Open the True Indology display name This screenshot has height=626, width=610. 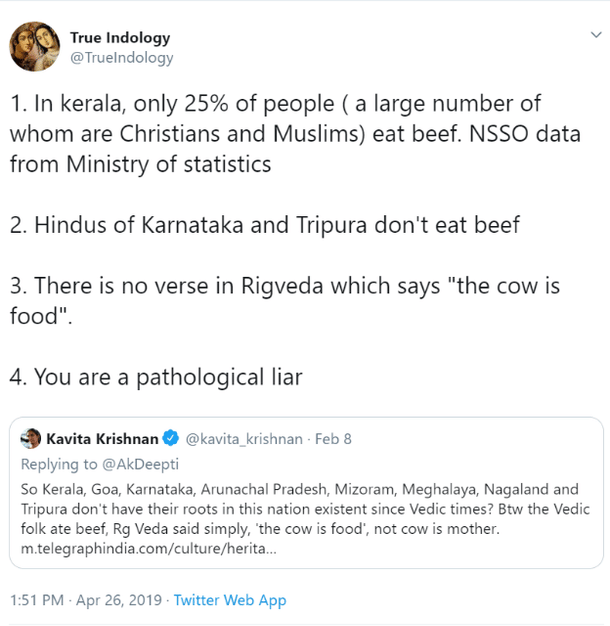pos(120,37)
